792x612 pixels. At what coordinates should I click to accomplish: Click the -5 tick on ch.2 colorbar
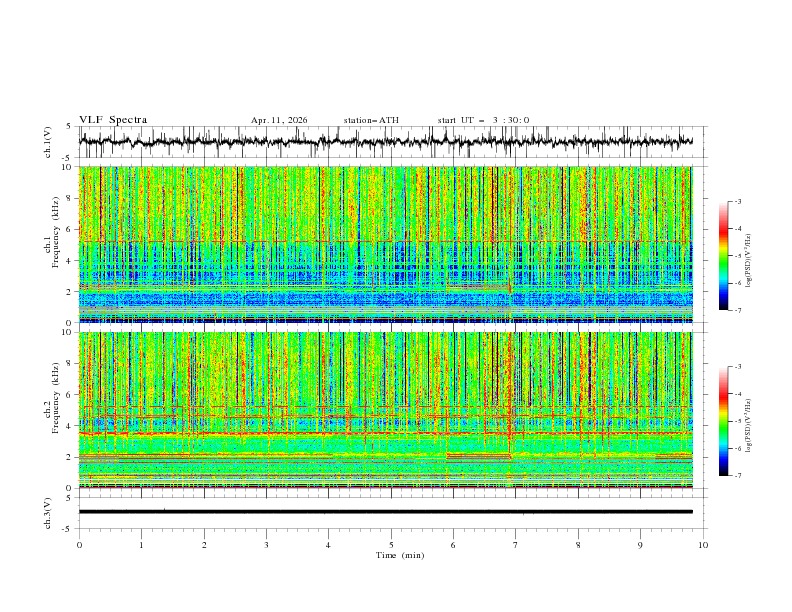click(738, 421)
